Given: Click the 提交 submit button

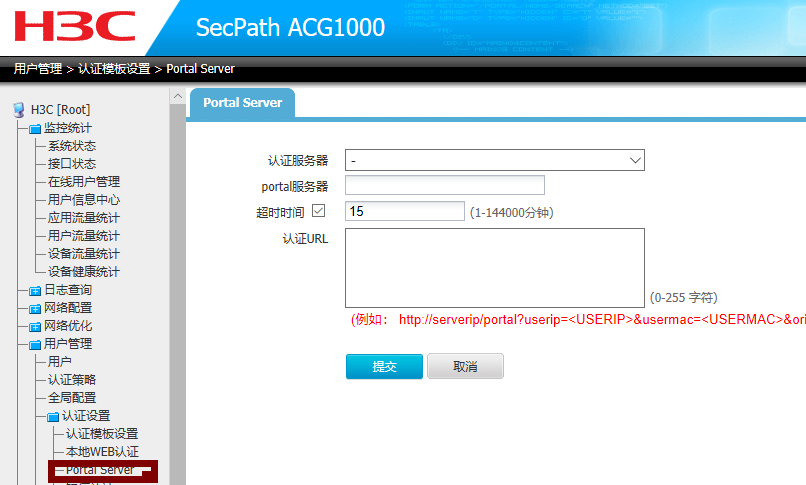Looking at the screenshot, I should tap(384, 366).
